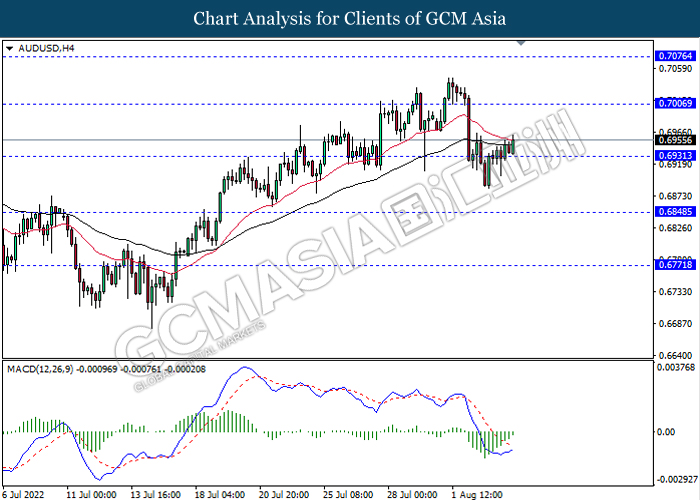This screenshot has width=700, height=500.
Task: Click the 0.69313 support price label
Action: [675, 156]
